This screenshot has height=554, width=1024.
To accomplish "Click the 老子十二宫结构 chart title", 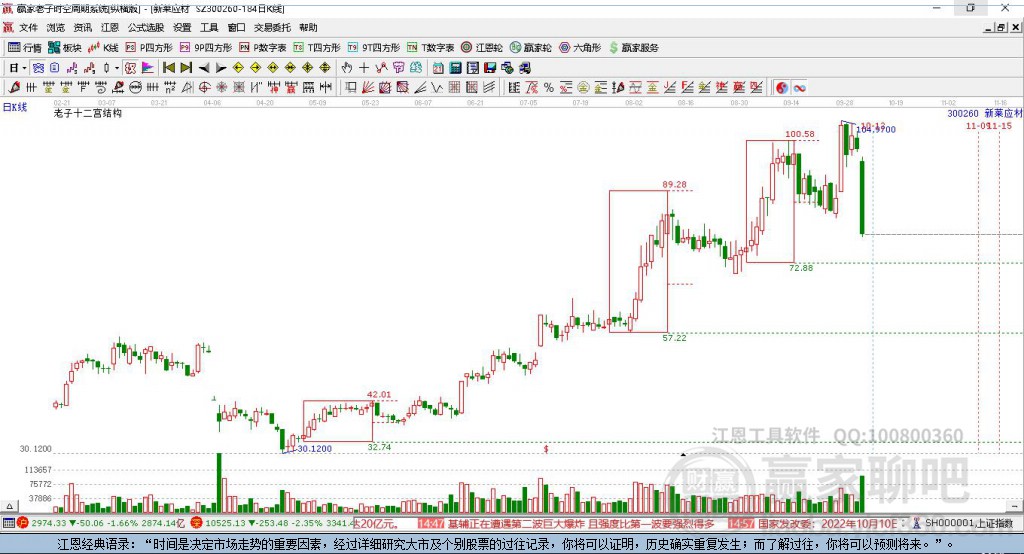I will (88, 113).
